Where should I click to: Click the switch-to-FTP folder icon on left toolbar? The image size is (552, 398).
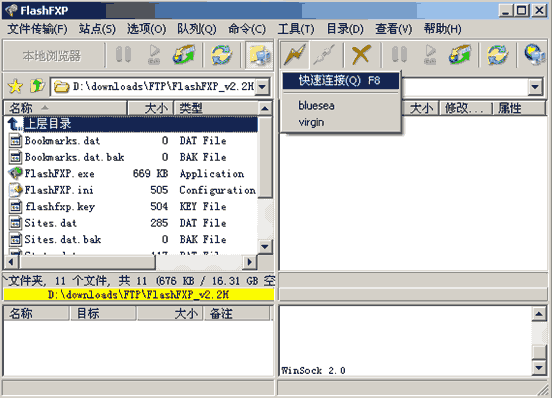point(259,55)
